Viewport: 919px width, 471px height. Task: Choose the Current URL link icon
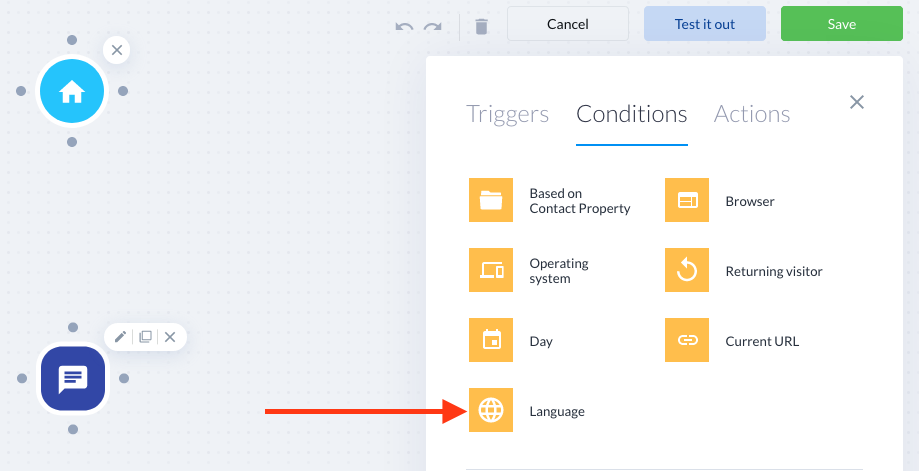(x=687, y=340)
